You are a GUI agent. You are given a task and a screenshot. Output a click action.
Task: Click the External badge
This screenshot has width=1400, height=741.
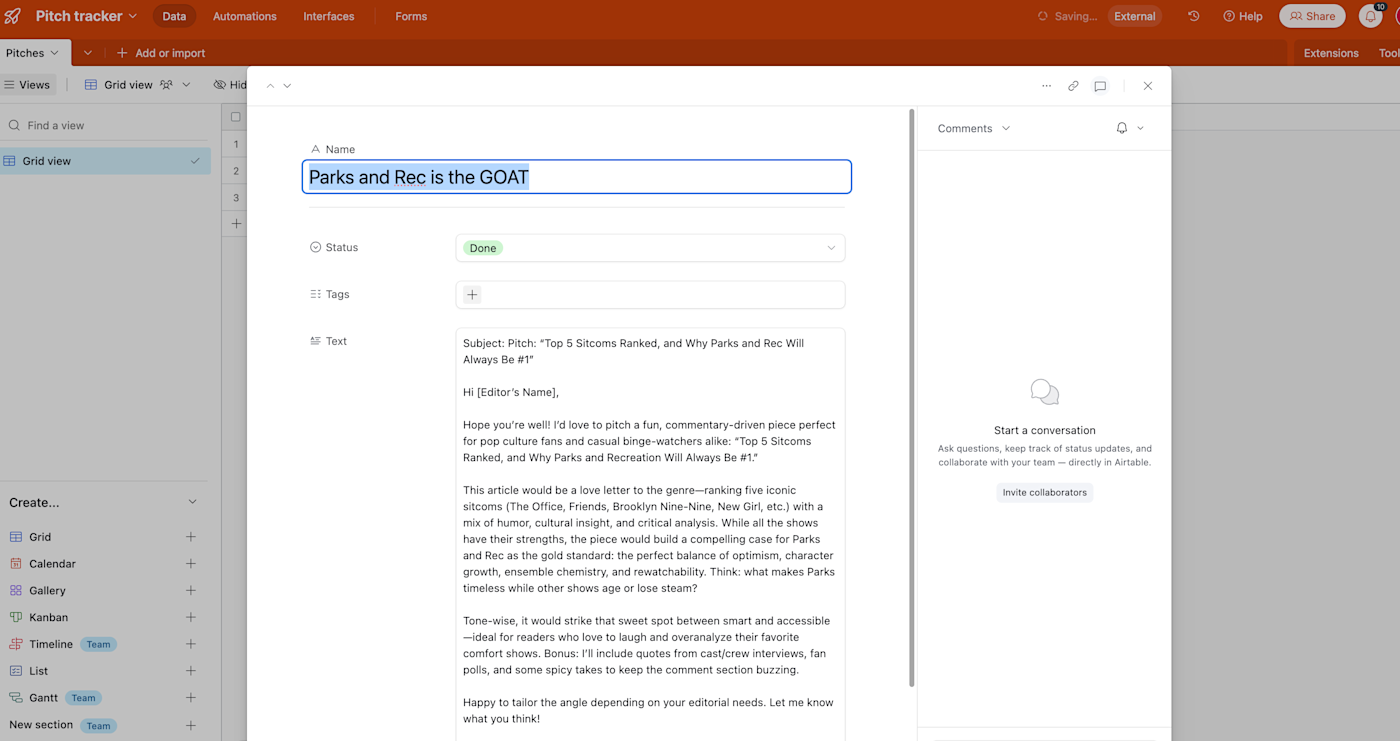[x=1135, y=16]
